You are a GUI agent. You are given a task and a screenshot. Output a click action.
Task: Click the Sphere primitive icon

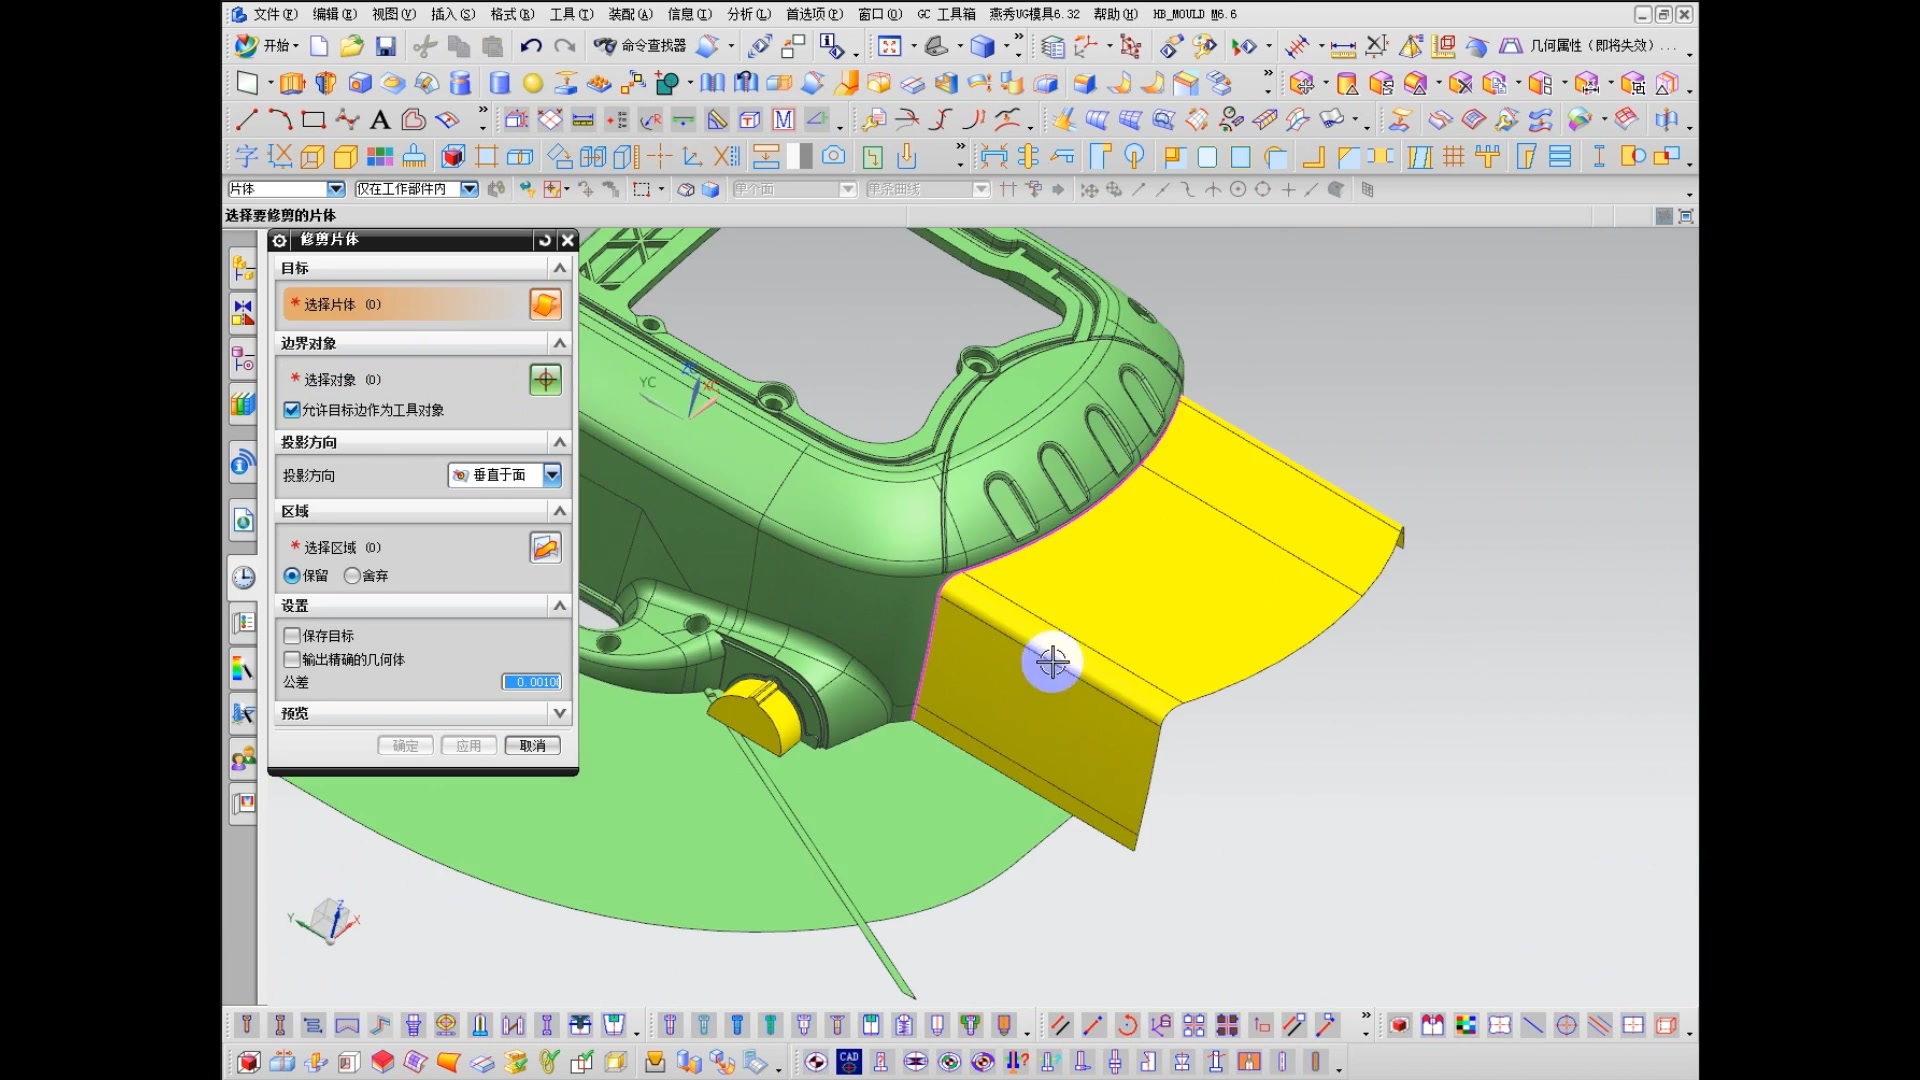point(533,84)
